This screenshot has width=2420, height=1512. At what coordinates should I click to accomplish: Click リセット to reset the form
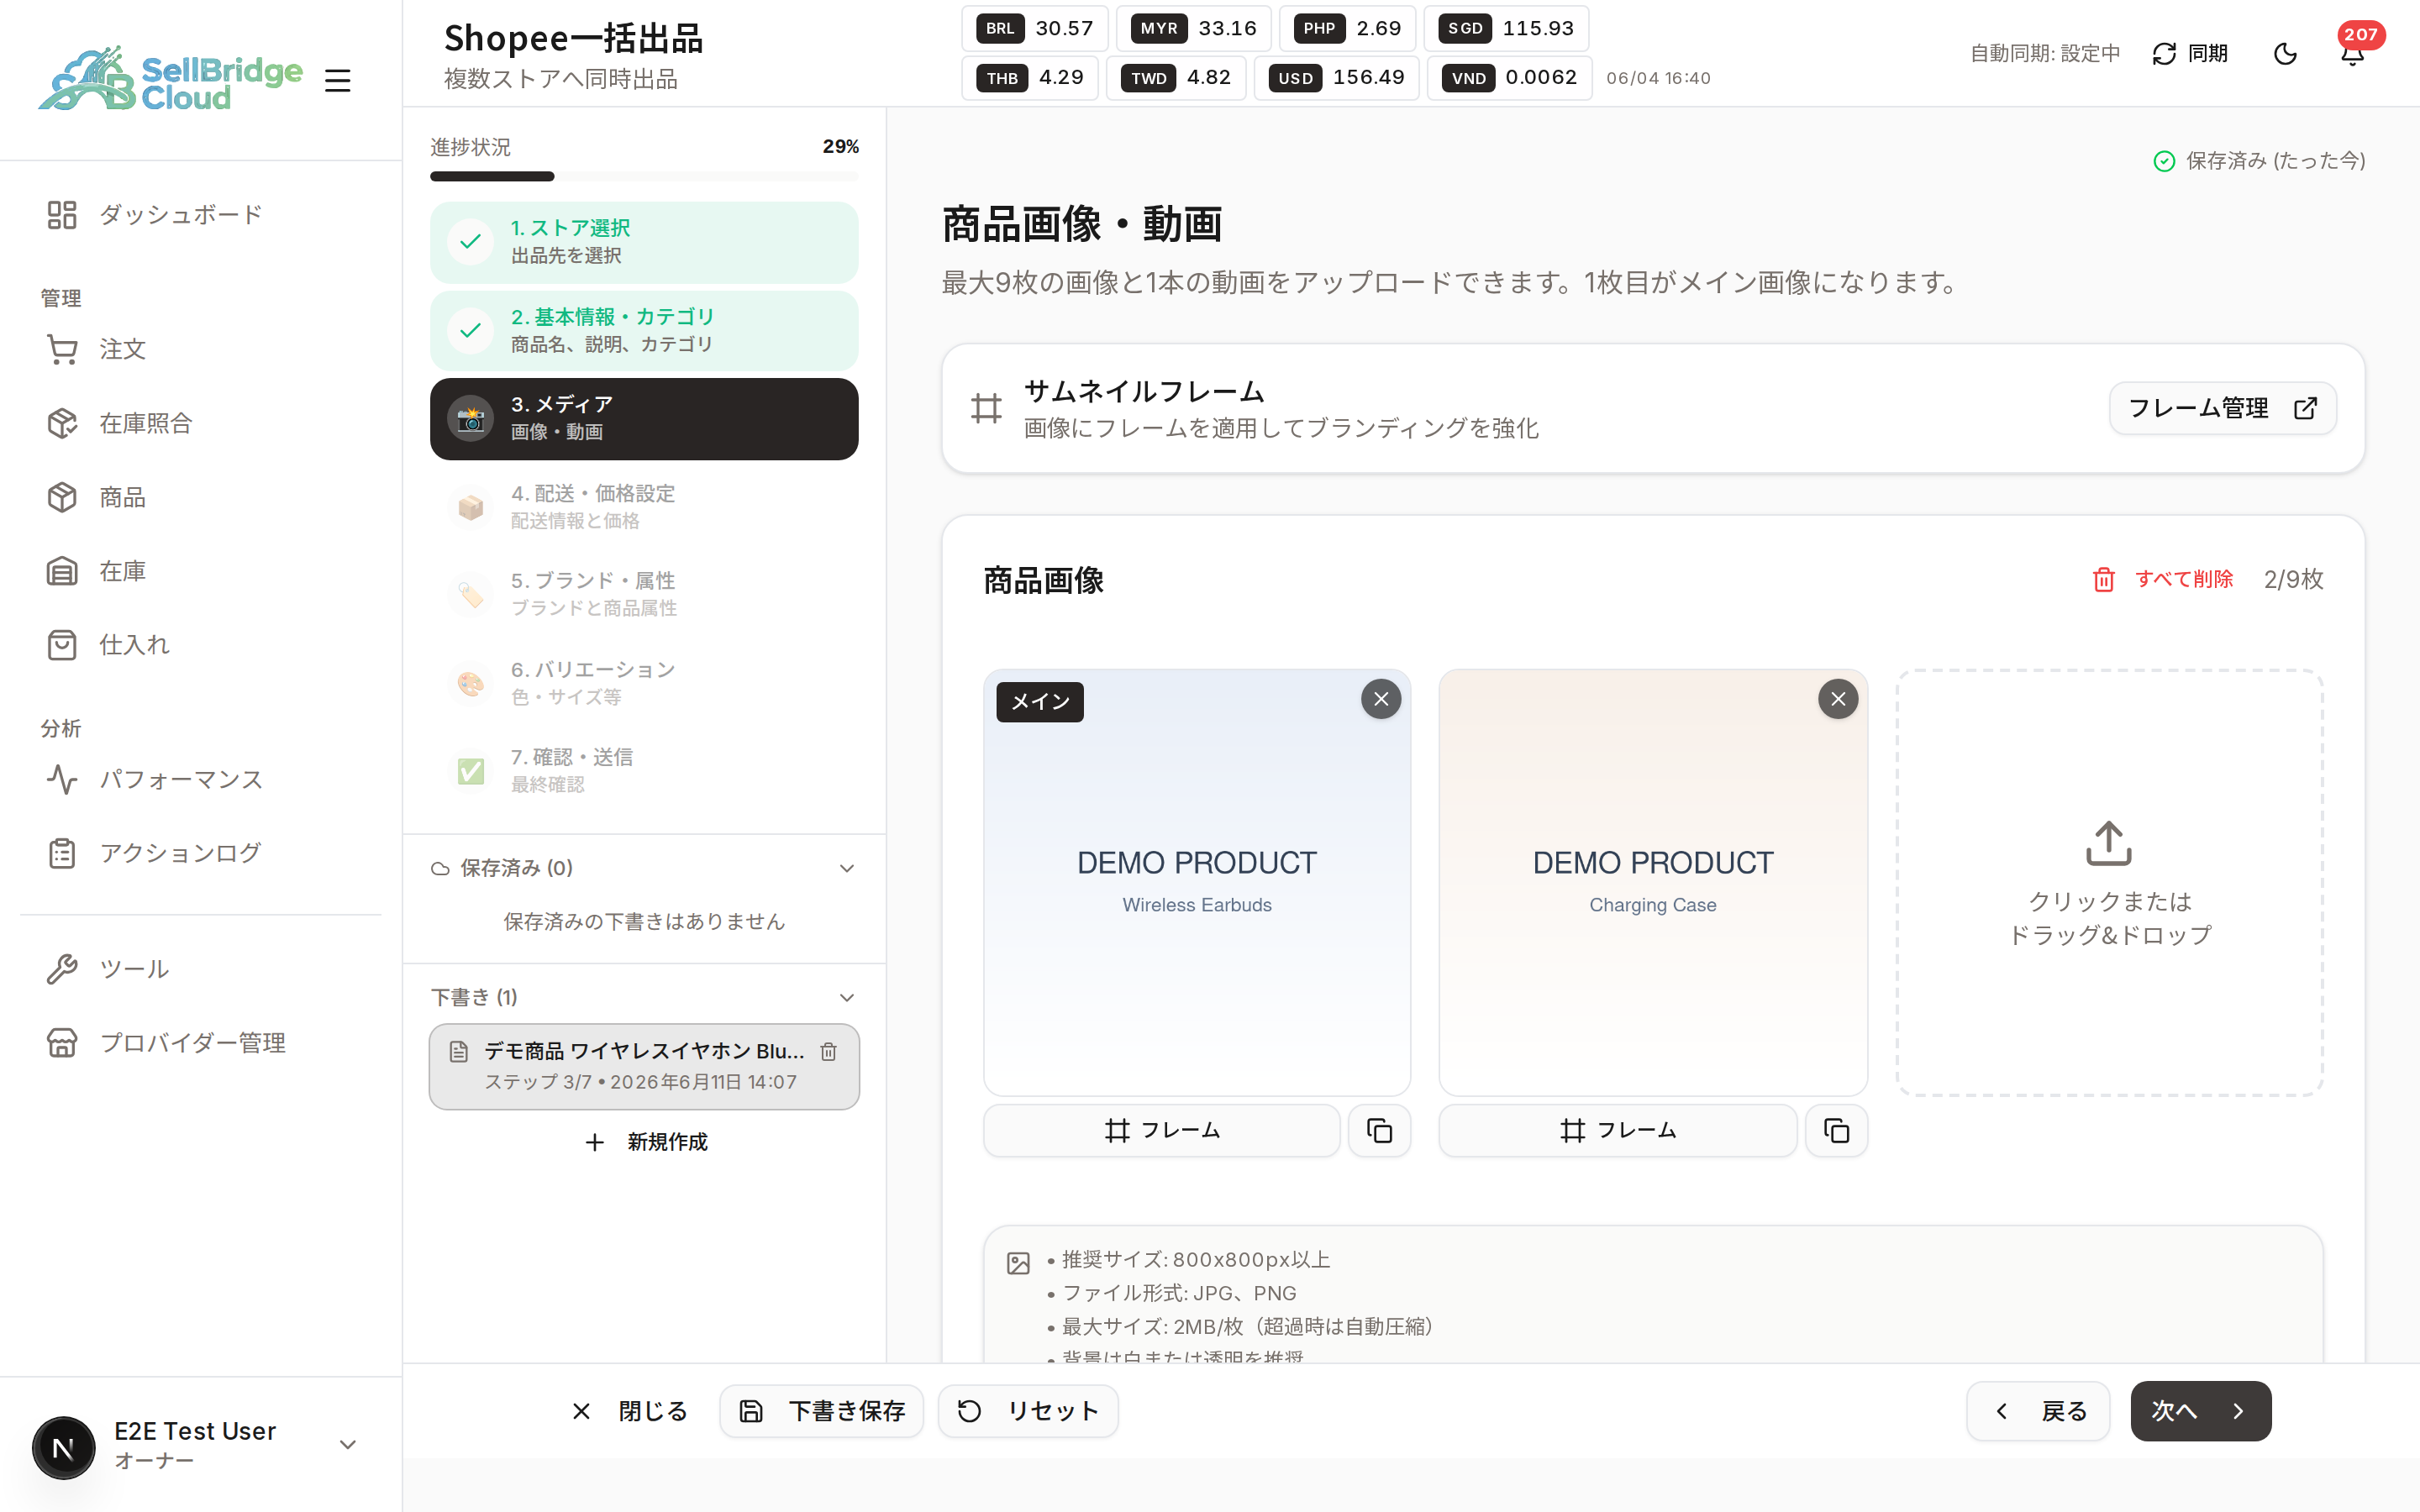click(x=1028, y=1411)
